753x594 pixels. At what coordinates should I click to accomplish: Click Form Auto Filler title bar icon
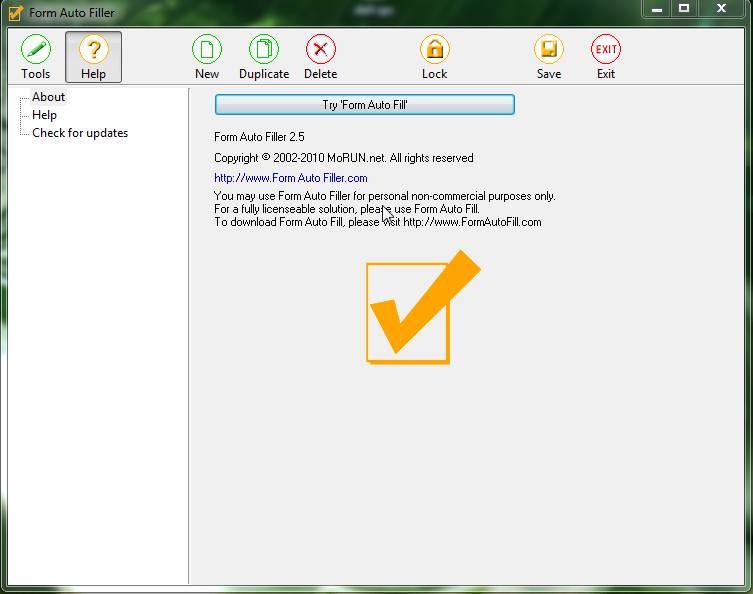pos(15,12)
